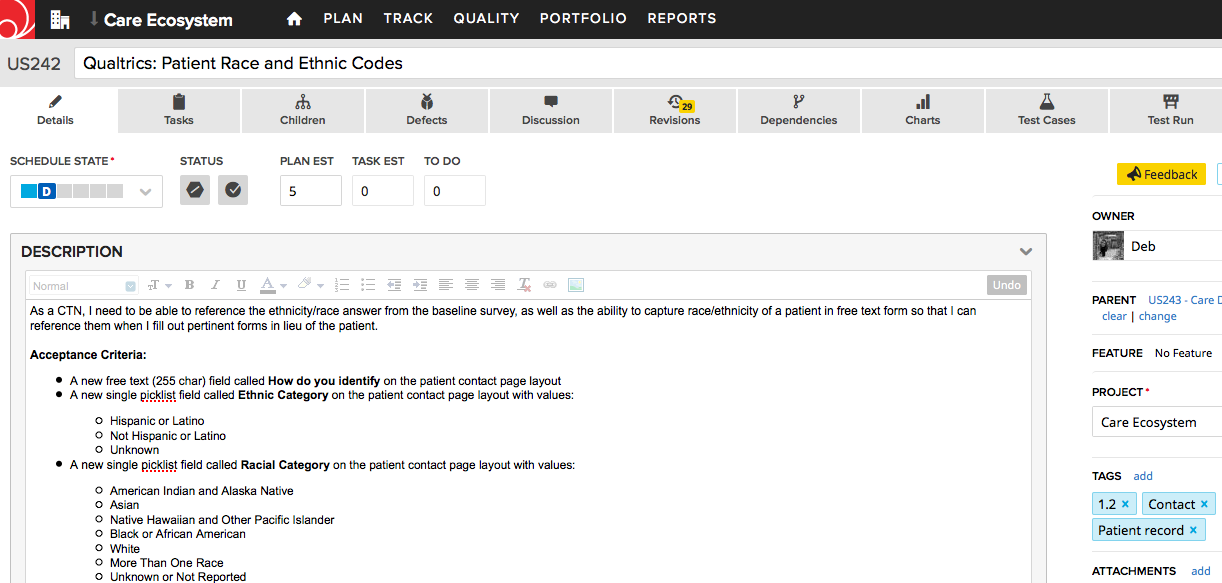Open the PORTFOLIO menu
The width and height of the screenshot is (1222, 583).
pyautogui.click(x=583, y=18)
